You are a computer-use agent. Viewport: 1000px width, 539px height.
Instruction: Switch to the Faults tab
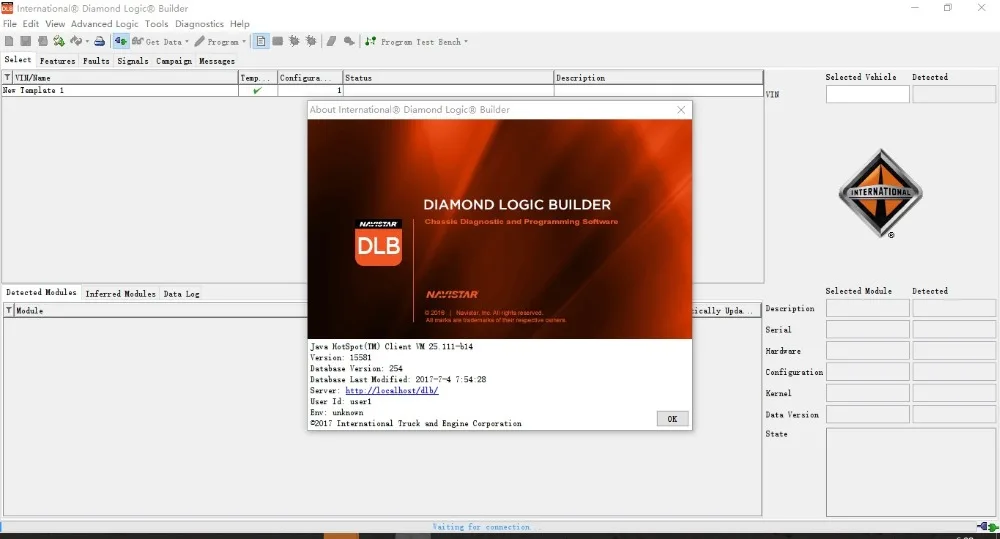pyautogui.click(x=96, y=61)
